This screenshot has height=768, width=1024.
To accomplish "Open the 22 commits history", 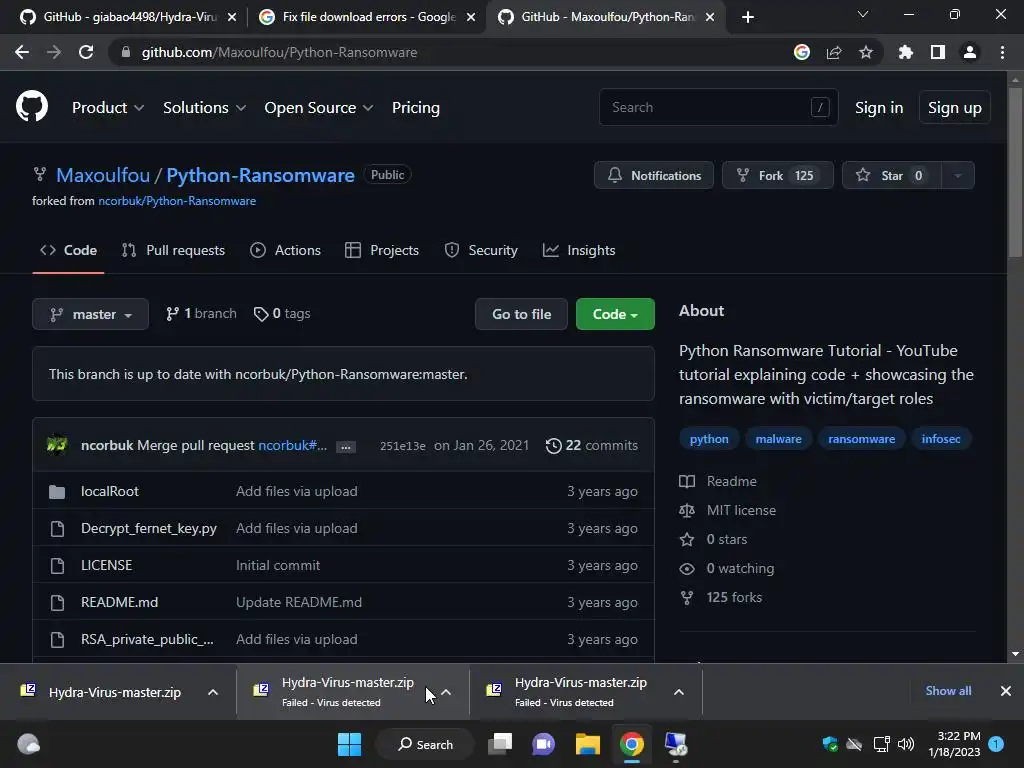I will tap(592, 445).
